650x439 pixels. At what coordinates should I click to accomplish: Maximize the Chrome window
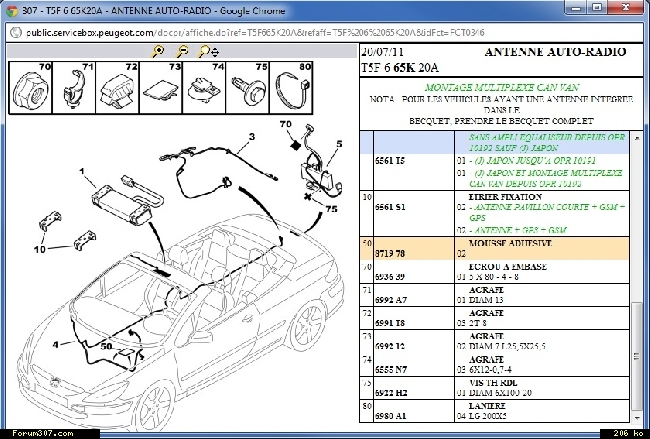[x=597, y=7]
